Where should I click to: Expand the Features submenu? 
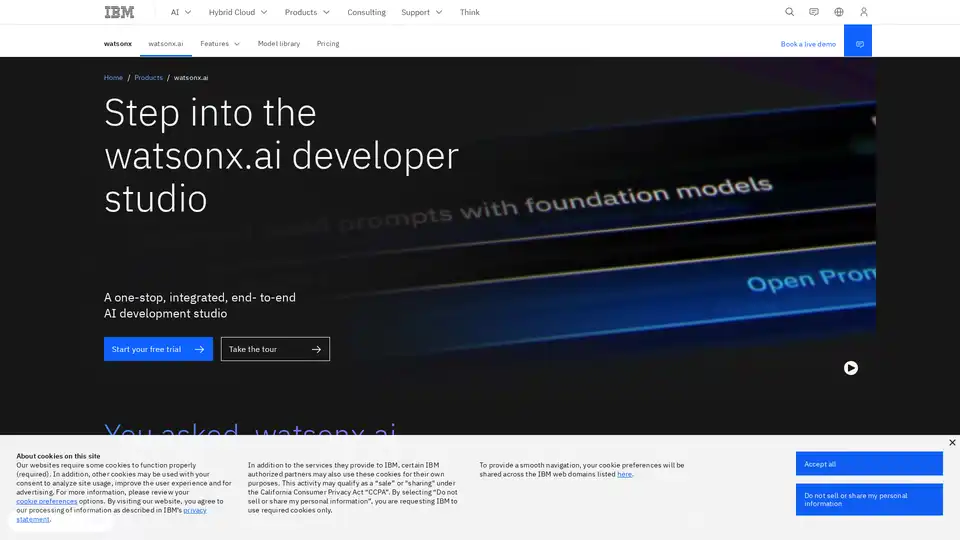(x=220, y=44)
